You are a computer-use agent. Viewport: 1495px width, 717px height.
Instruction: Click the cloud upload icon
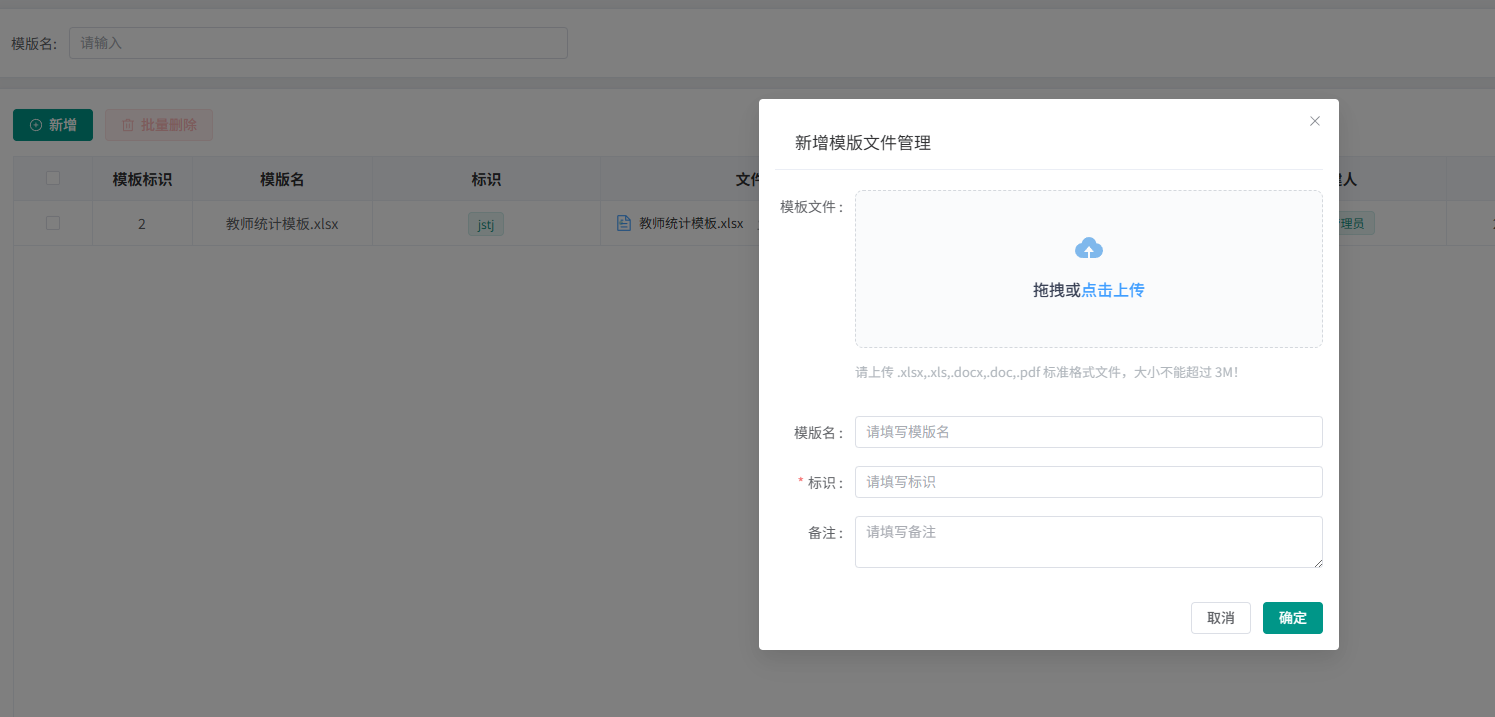(1088, 248)
